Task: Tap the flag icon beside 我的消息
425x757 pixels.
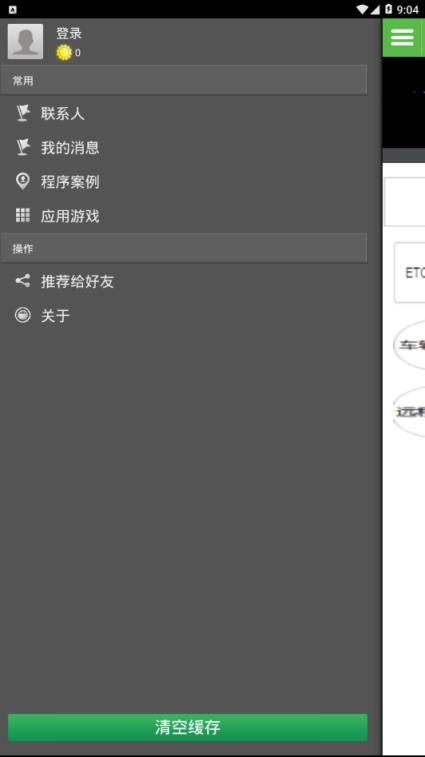Action: 23,147
